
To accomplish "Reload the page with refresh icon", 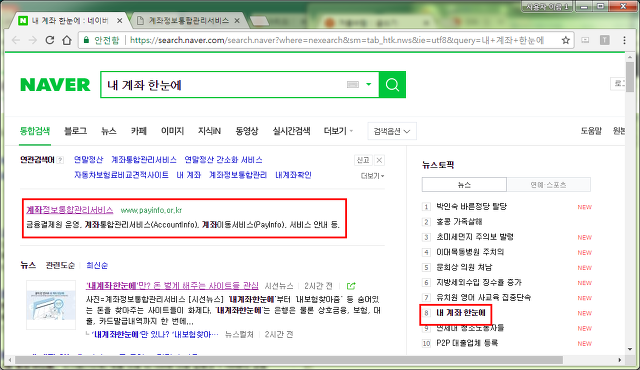I will (50, 40).
